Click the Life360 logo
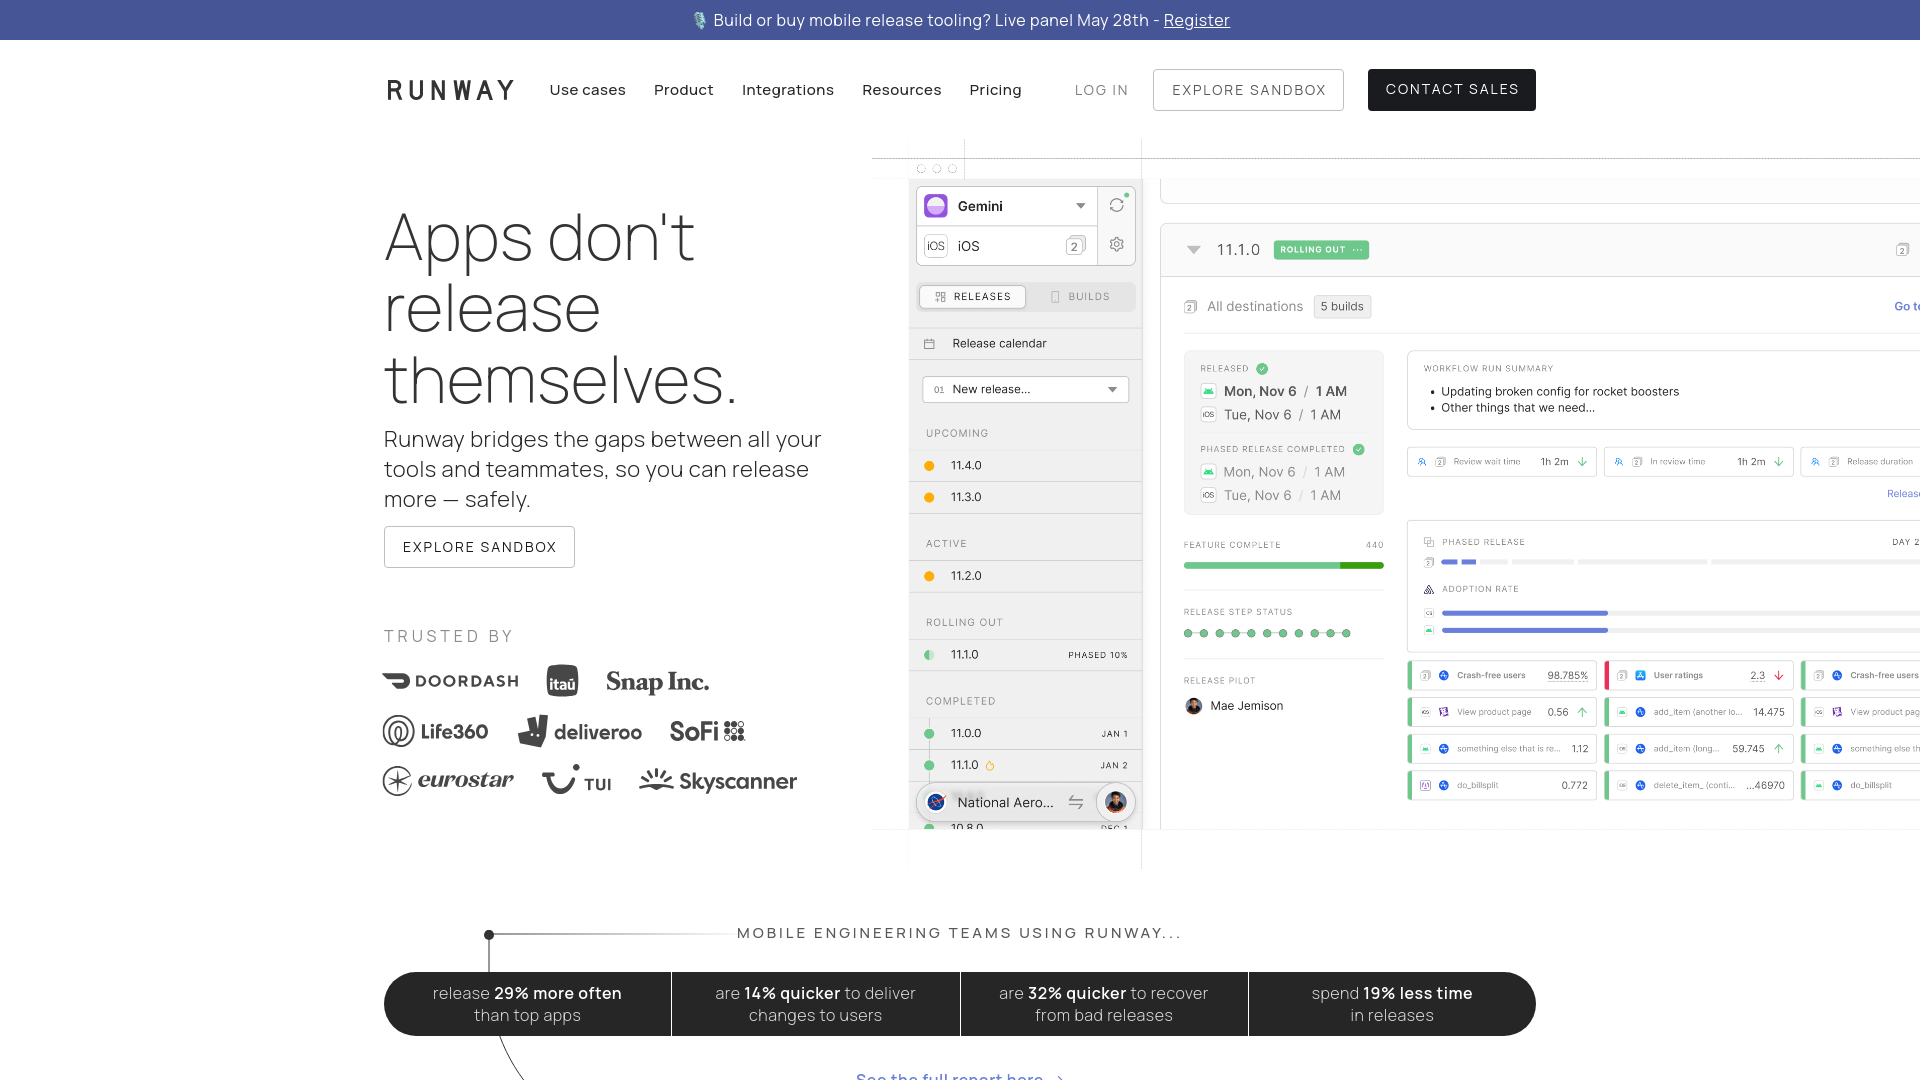Viewport: 1920px width, 1080px height. click(435, 731)
